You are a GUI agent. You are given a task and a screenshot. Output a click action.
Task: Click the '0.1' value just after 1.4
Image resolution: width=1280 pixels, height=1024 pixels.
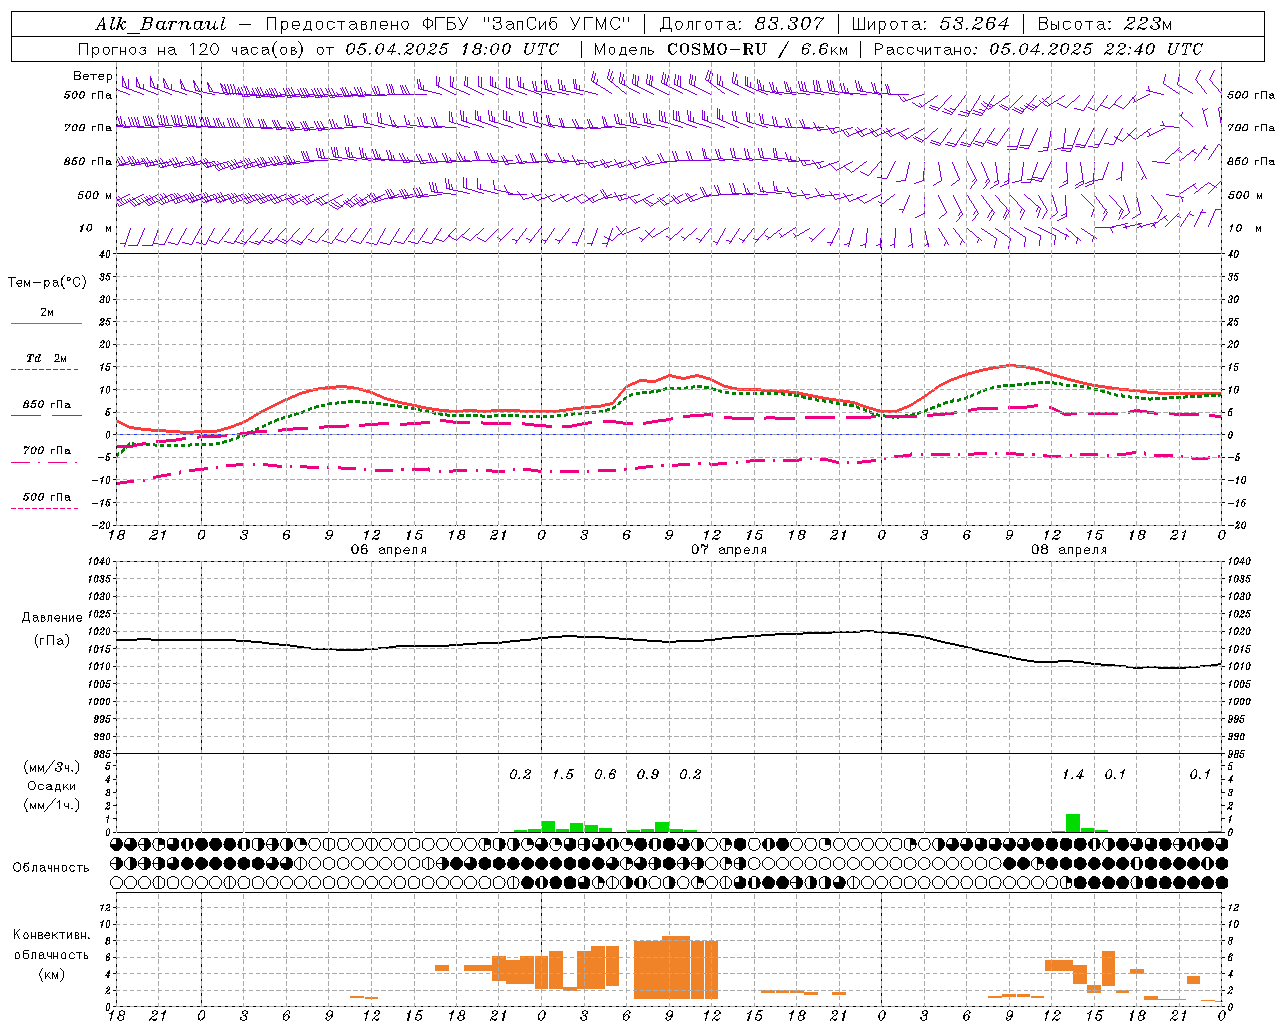tap(1115, 775)
